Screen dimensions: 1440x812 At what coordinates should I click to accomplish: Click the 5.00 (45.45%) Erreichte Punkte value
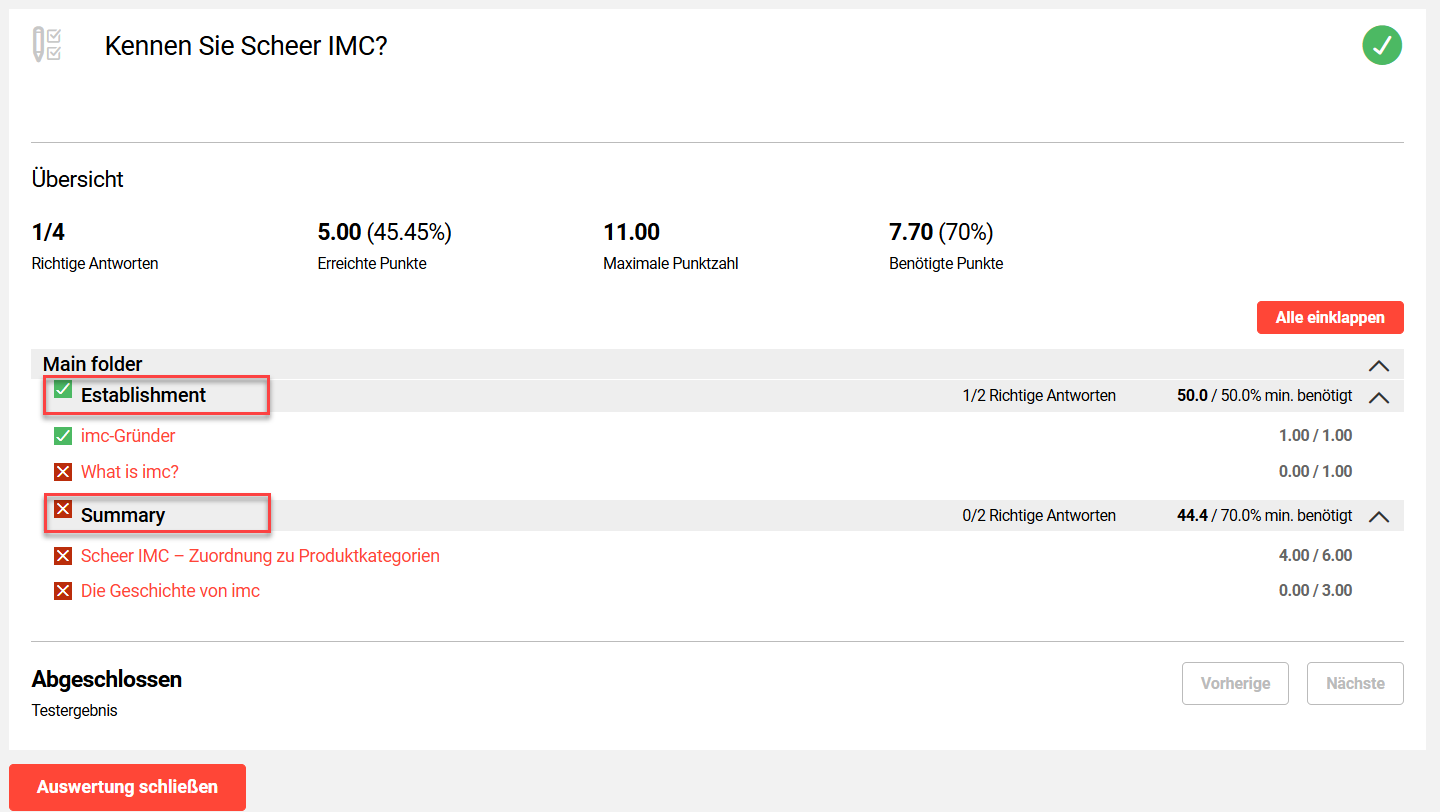pos(384,232)
